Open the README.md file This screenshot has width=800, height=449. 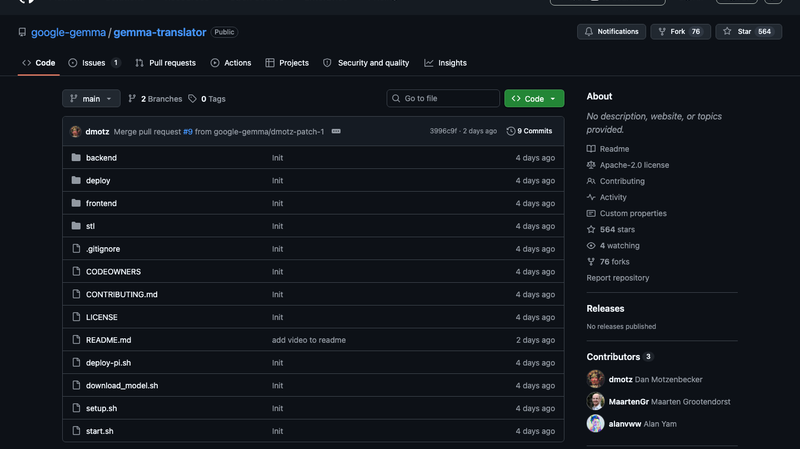click(109, 340)
